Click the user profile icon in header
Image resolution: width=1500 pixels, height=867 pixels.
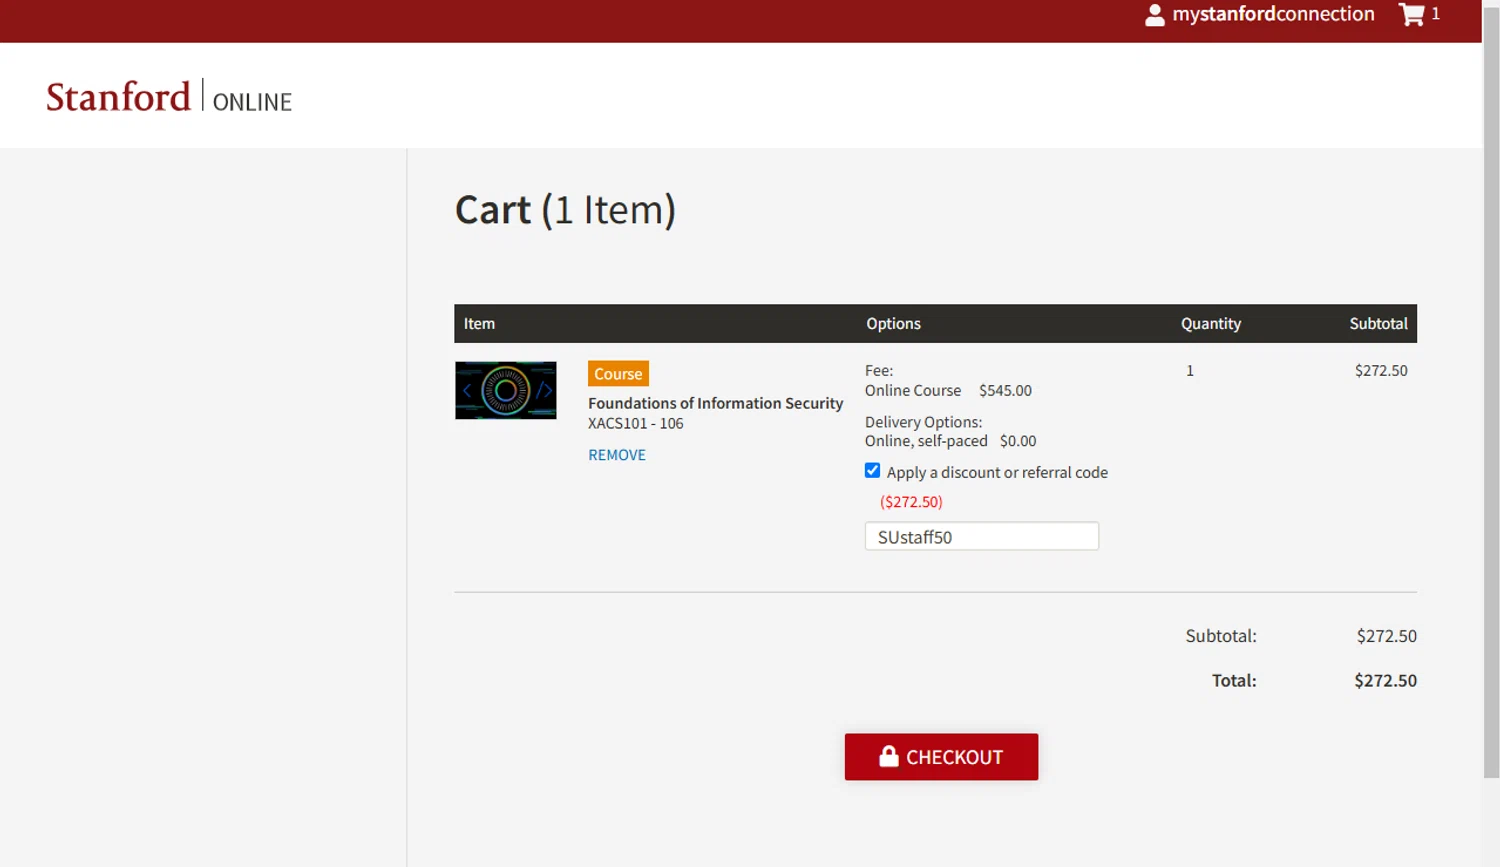1154,15
